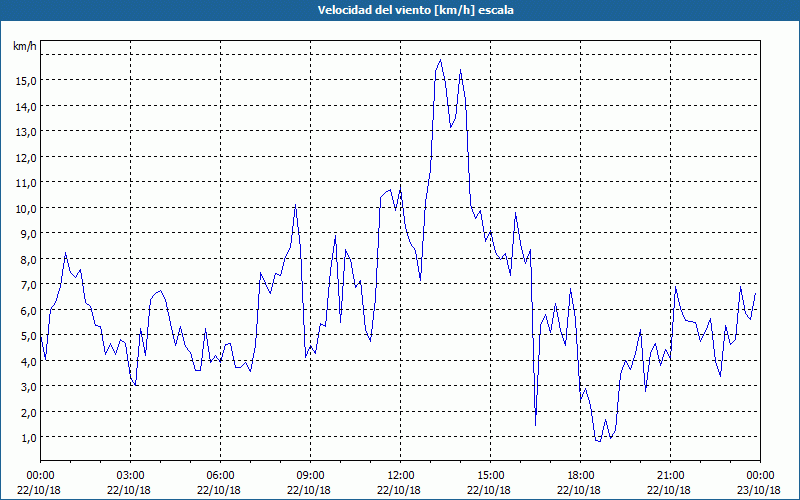Click the lowest wind speed point after 18:00
This screenshot has height=500, width=800.
599,441
